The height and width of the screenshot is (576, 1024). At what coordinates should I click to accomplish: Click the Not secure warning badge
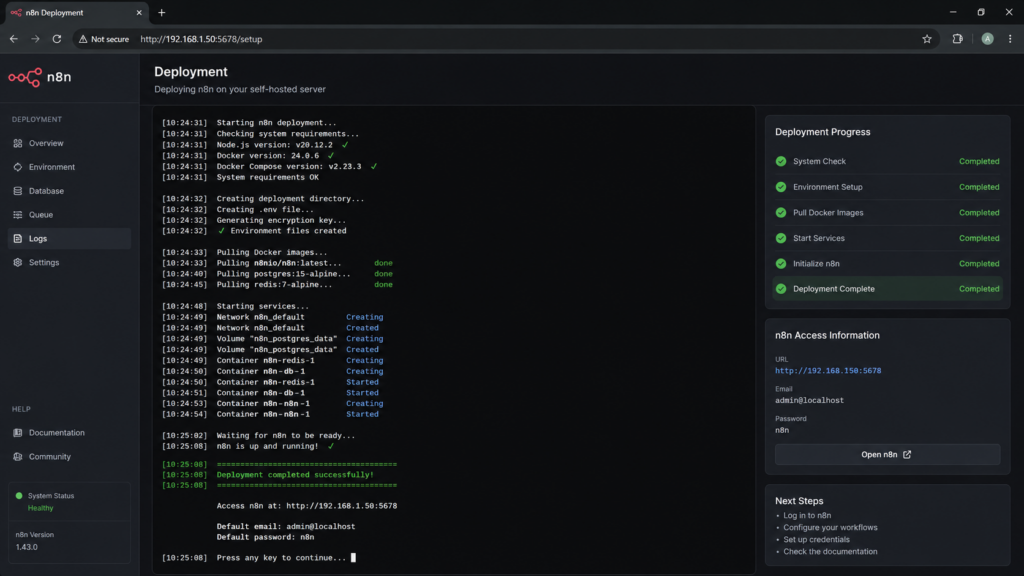(x=104, y=39)
